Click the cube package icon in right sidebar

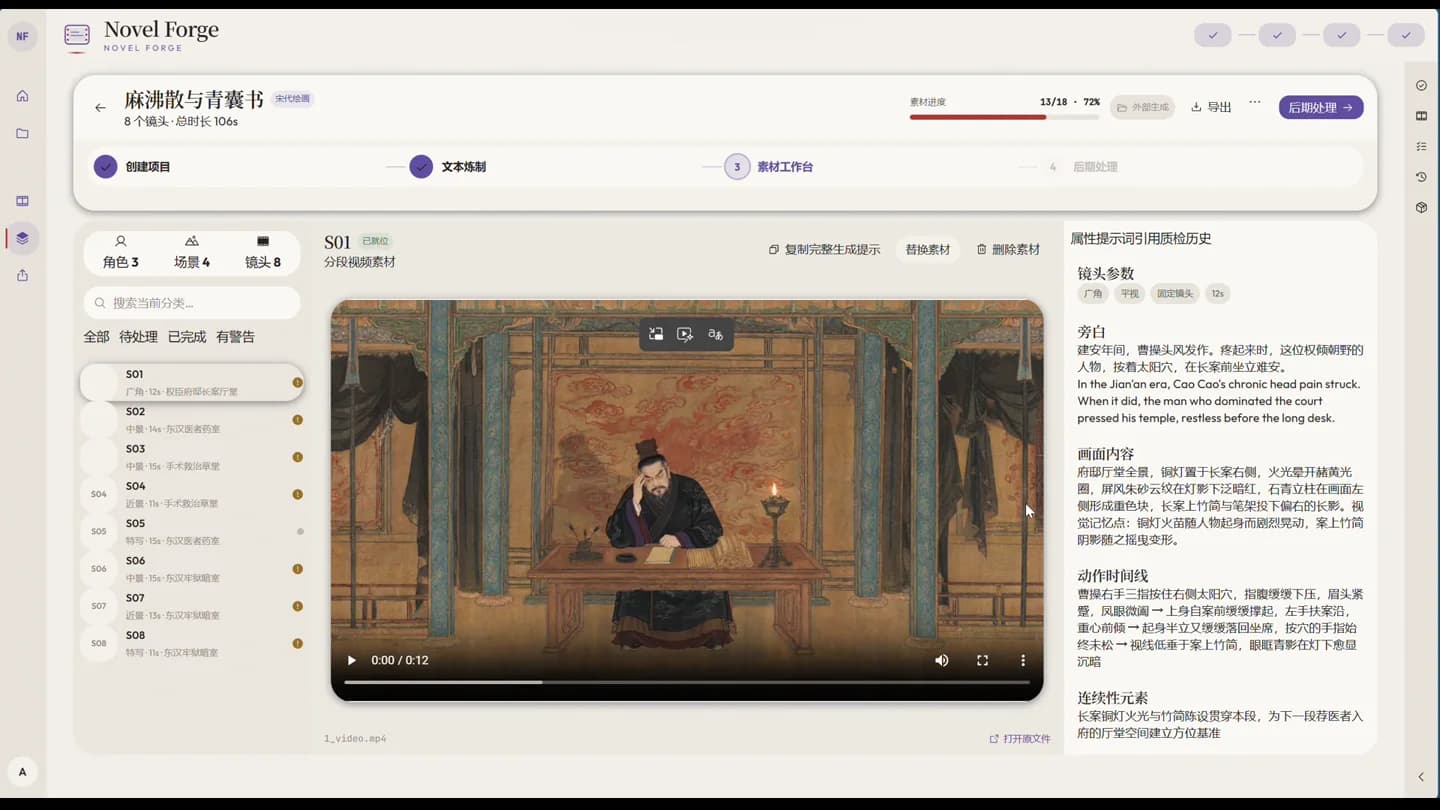click(x=1421, y=207)
